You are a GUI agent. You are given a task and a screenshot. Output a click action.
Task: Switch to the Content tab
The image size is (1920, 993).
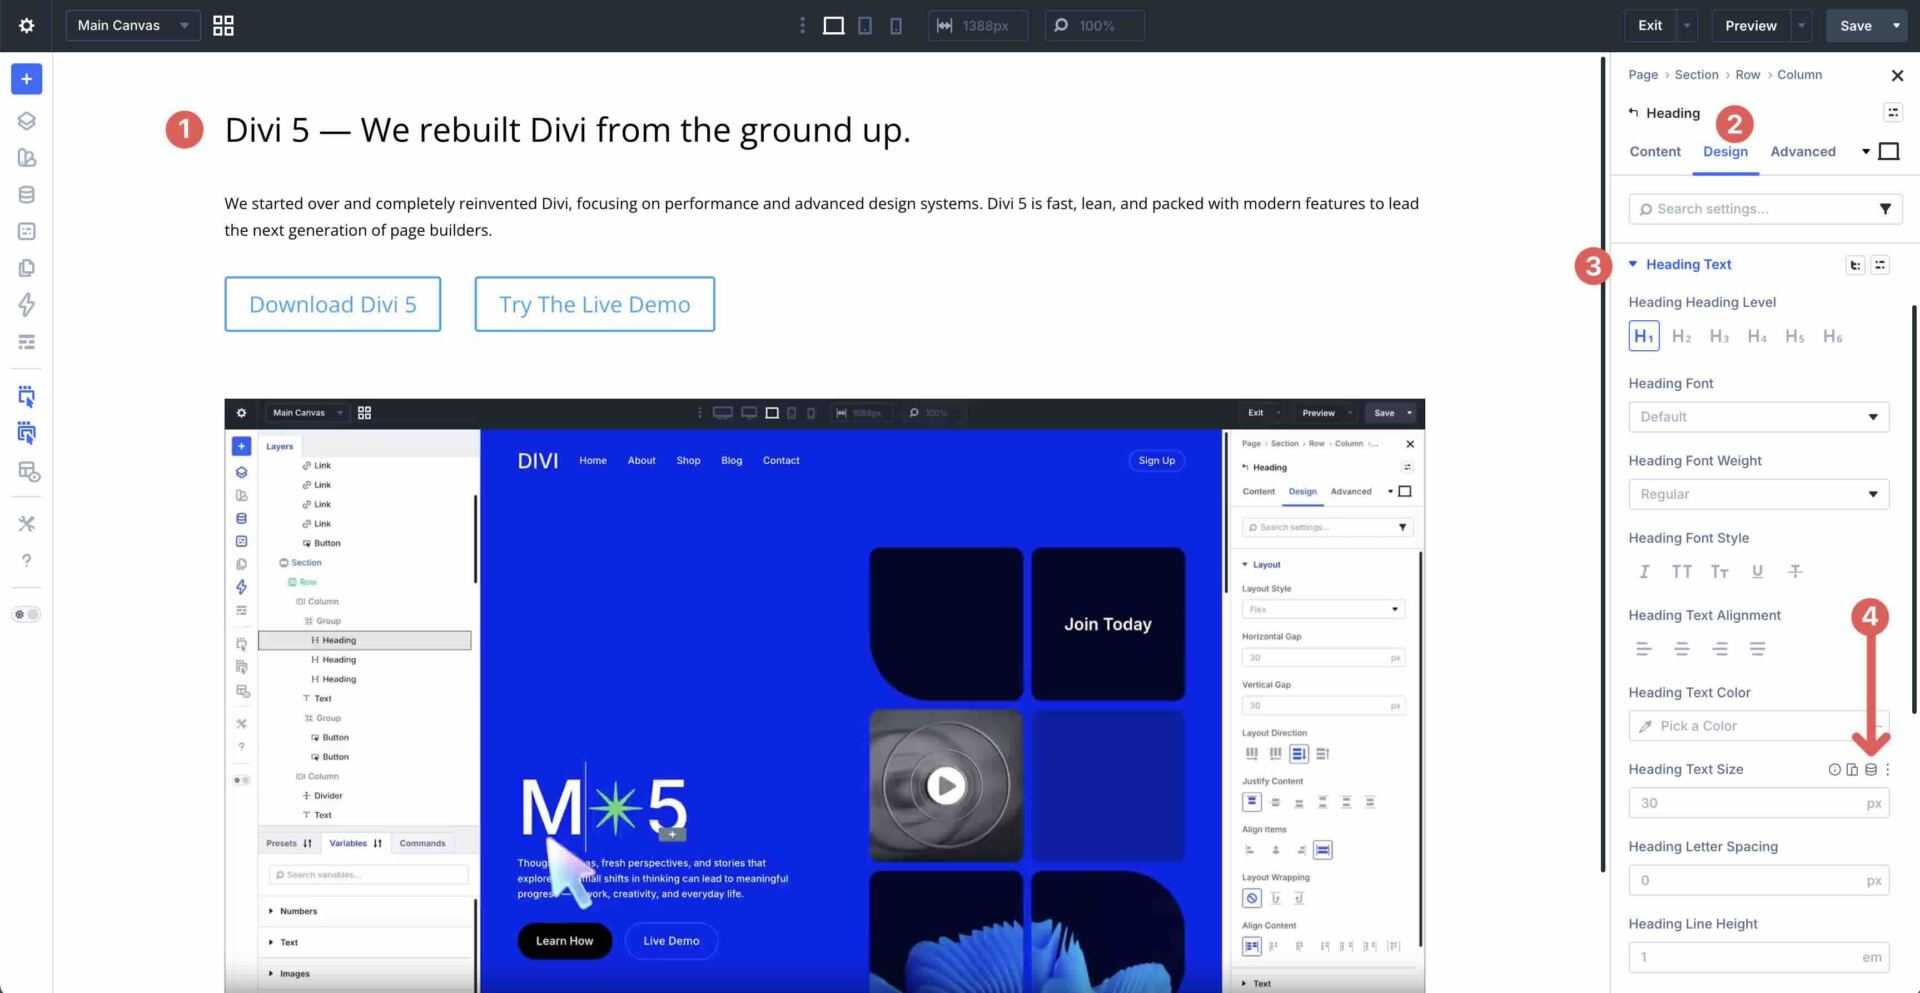coord(1655,152)
